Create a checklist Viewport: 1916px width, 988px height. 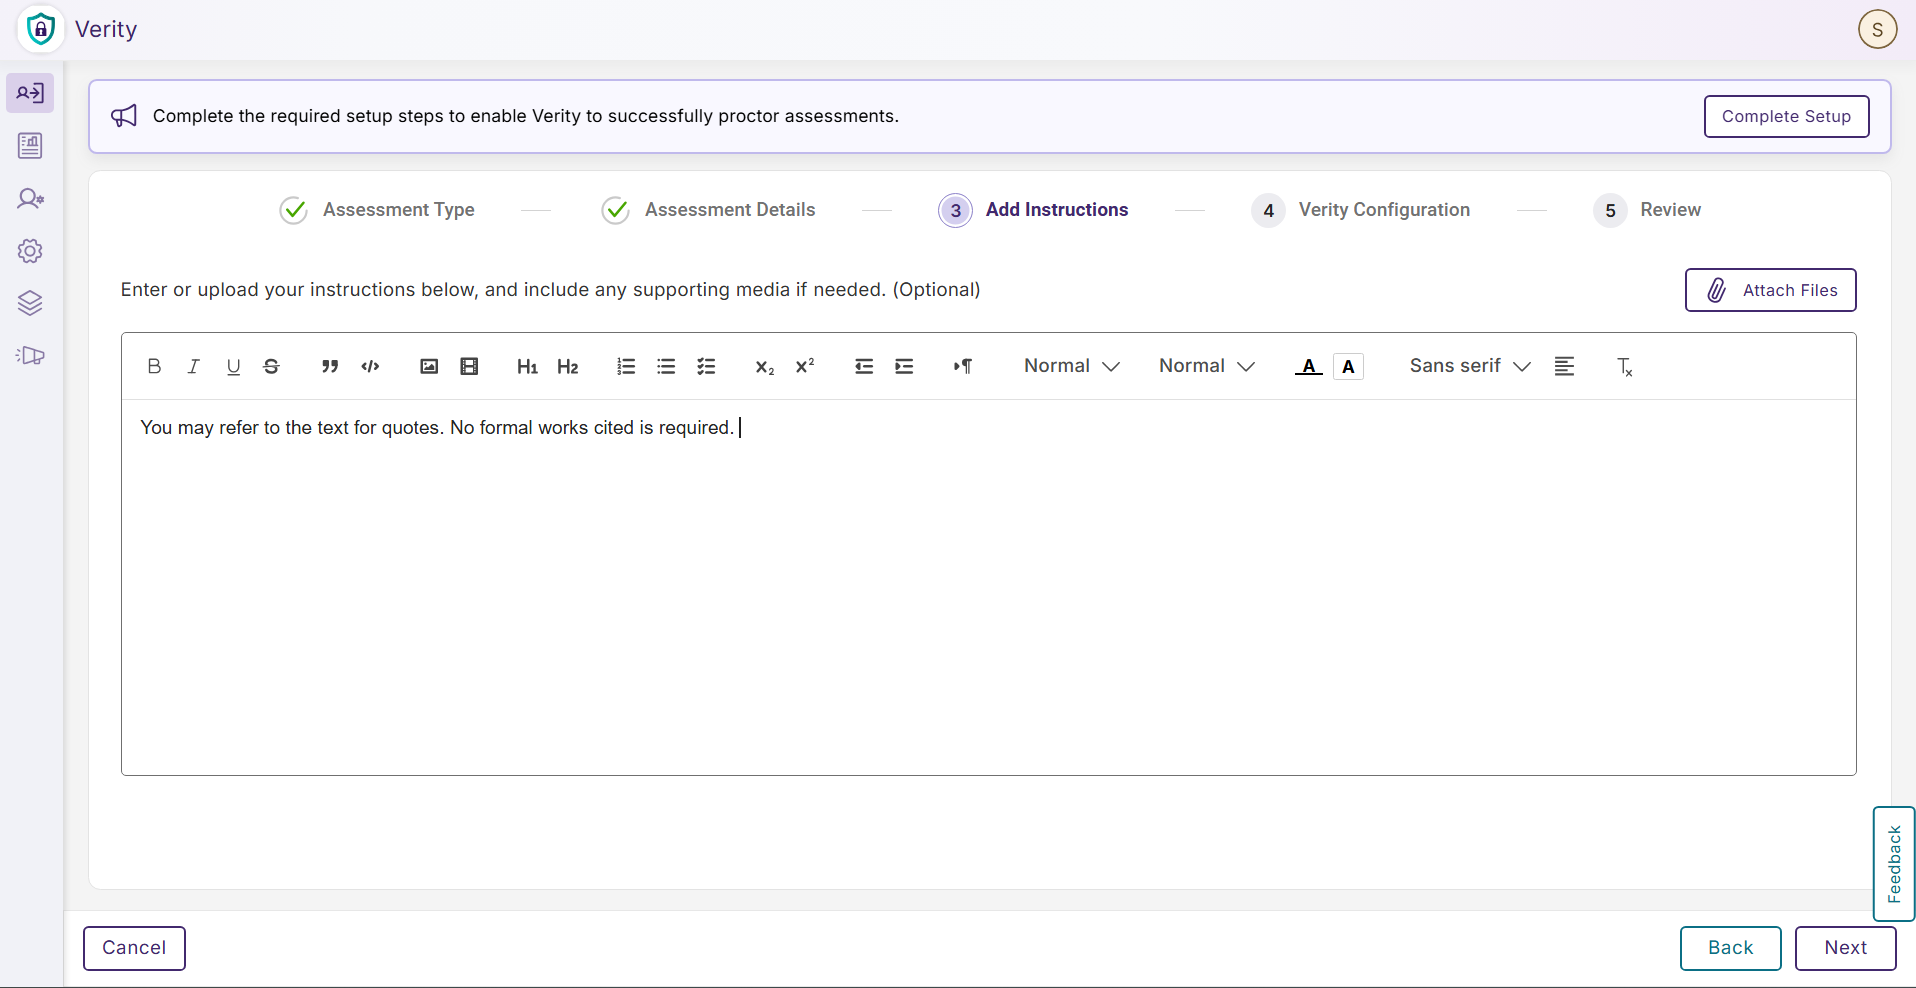pyautogui.click(x=706, y=366)
